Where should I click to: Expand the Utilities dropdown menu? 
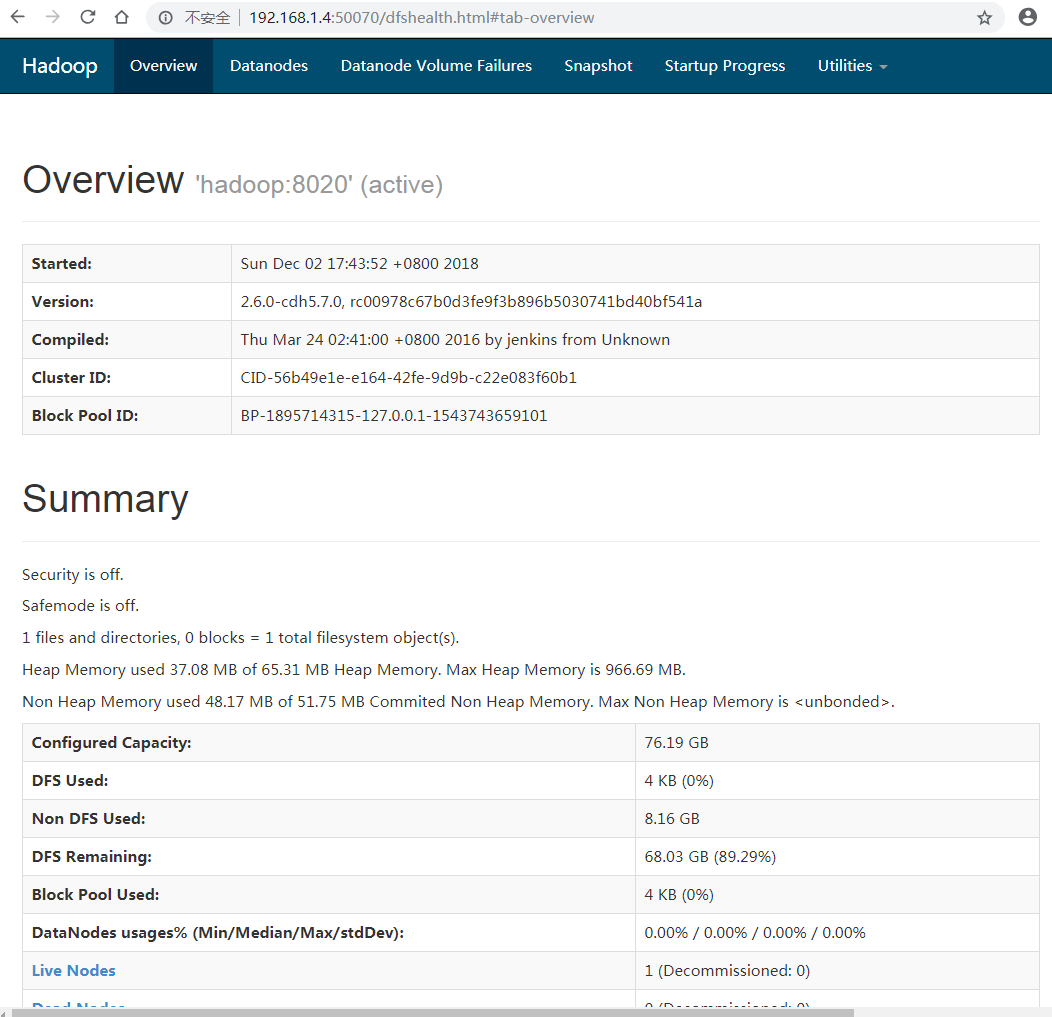coord(852,66)
